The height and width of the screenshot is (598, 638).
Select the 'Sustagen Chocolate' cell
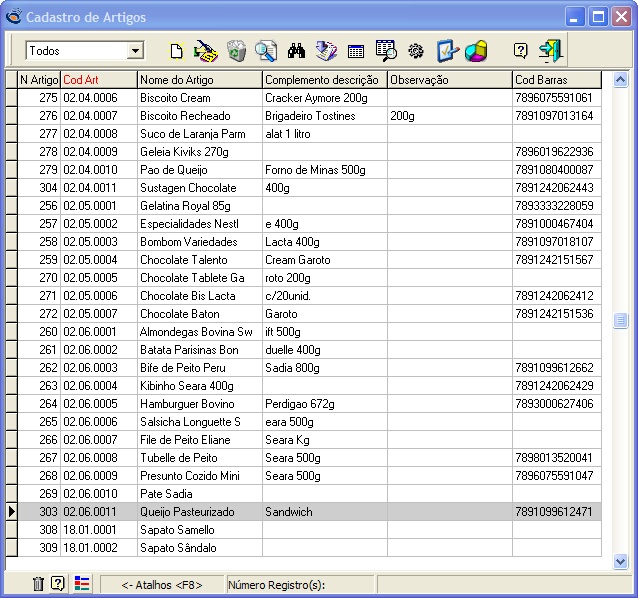(x=200, y=188)
